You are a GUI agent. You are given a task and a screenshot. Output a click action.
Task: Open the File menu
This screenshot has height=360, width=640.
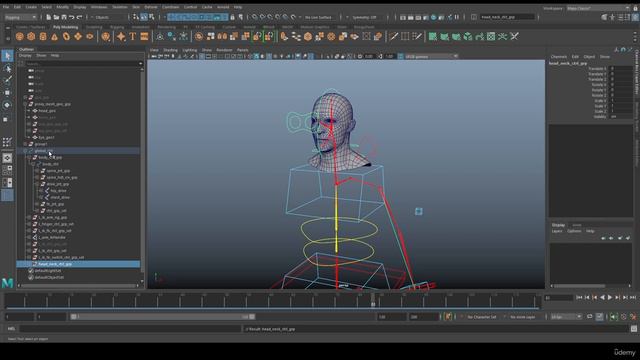pos(6,7)
